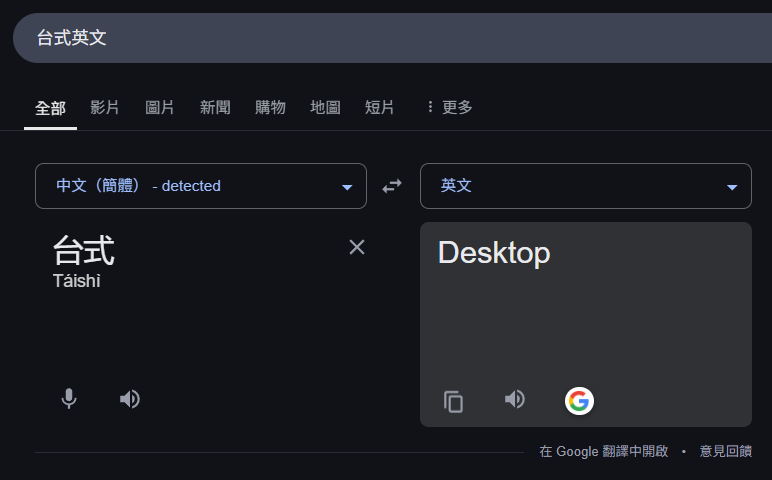The image size is (772, 480).
Task: Focus the search box containing 台式英文
Action: (x=392, y=38)
